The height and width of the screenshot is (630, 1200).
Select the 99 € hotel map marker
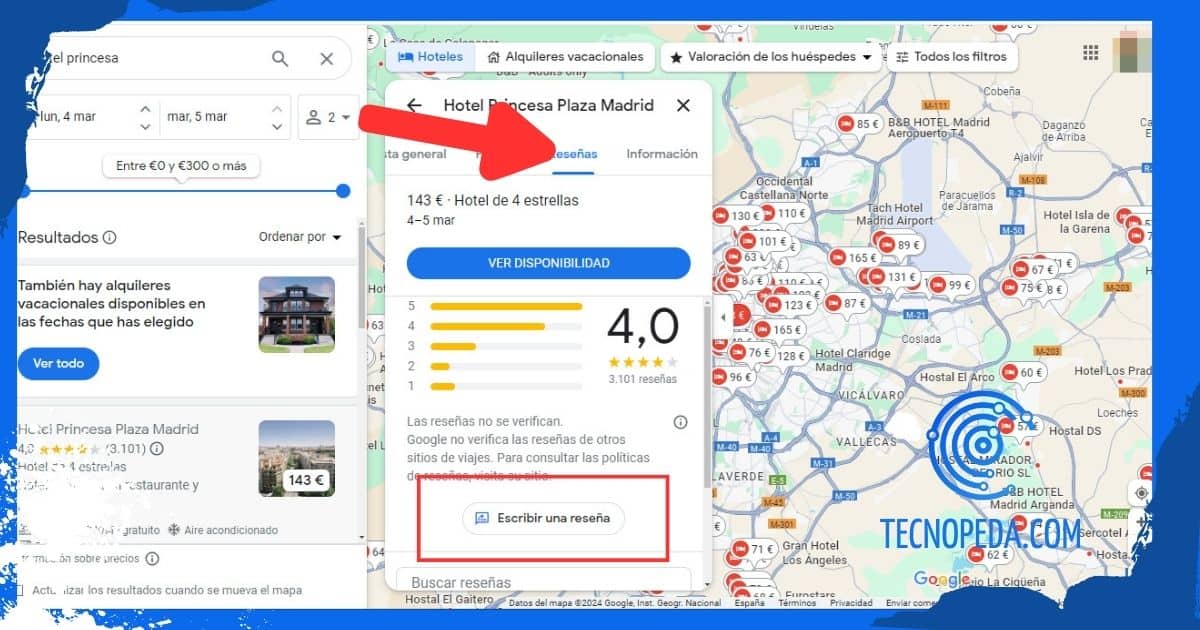(950, 285)
